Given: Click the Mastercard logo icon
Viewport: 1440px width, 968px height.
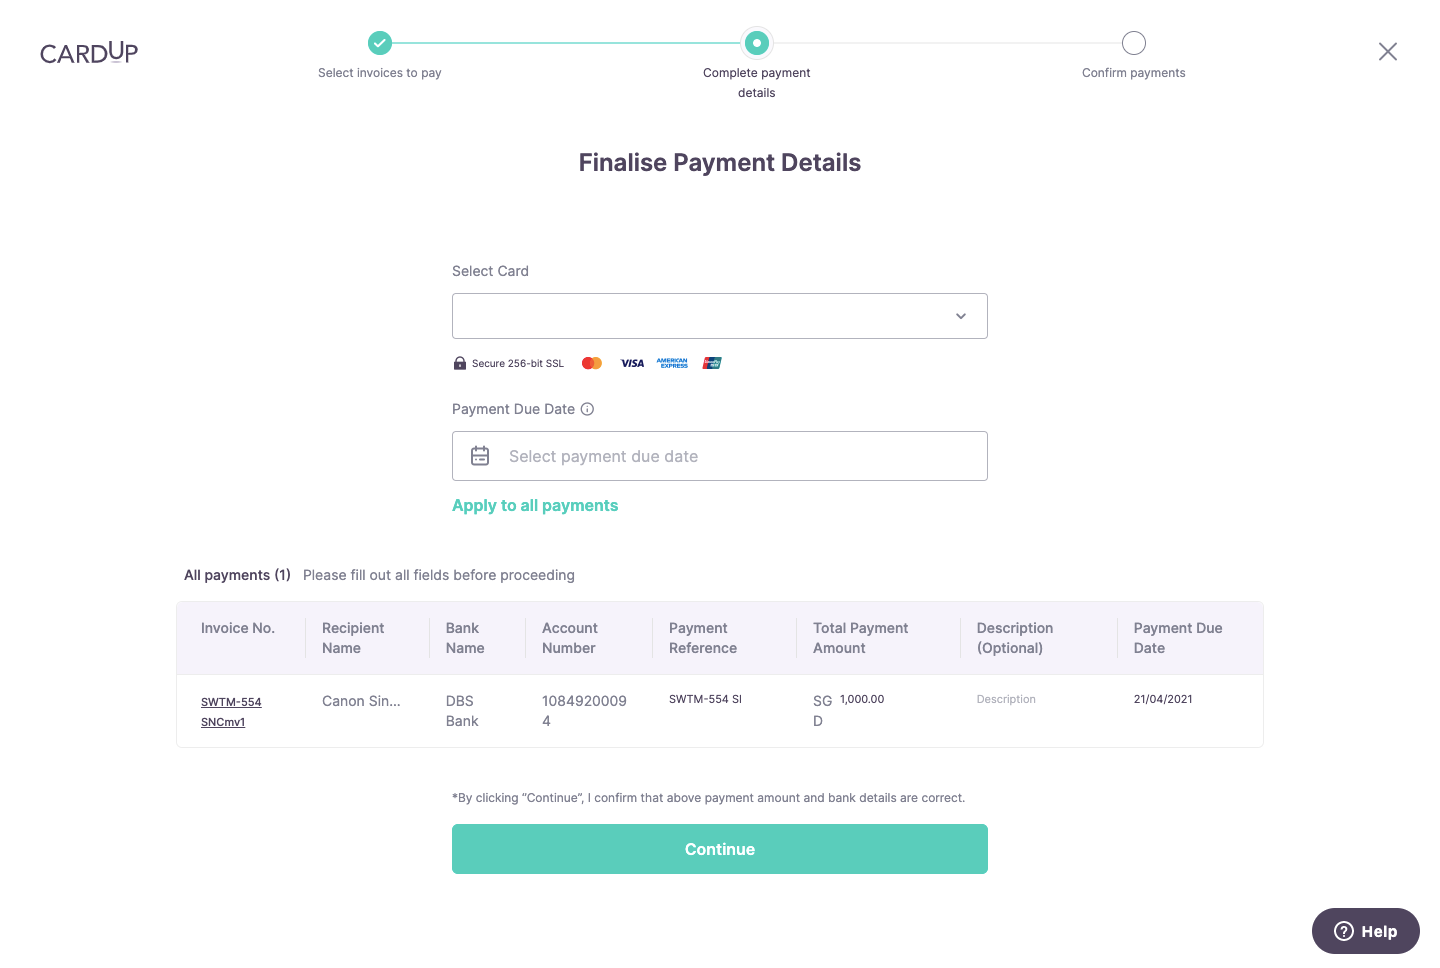Looking at the screenshot, I should 592,363.
